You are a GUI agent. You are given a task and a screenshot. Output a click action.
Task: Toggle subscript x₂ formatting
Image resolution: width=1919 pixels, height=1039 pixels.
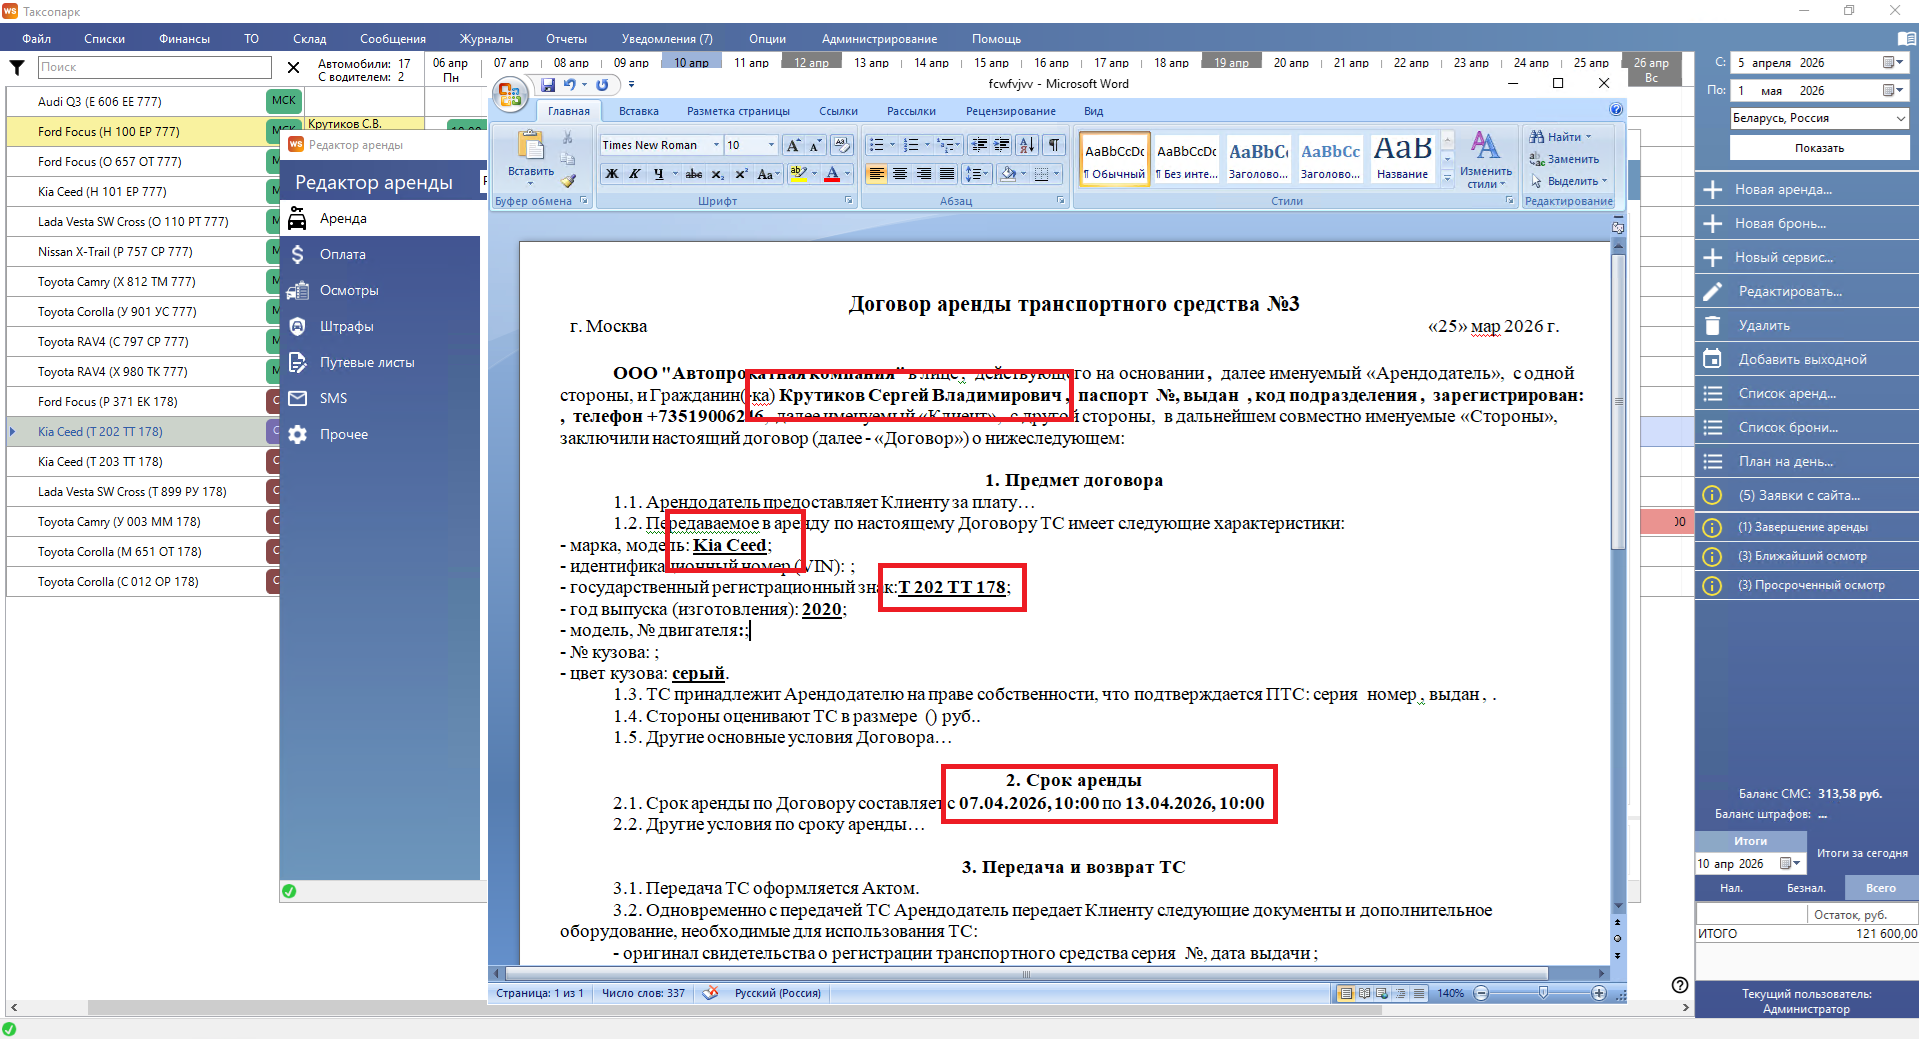click(718, 174)
